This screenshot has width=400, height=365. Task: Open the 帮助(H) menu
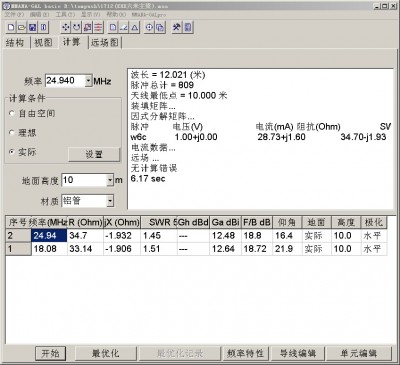pyautogui.click(x=116, y=15)
